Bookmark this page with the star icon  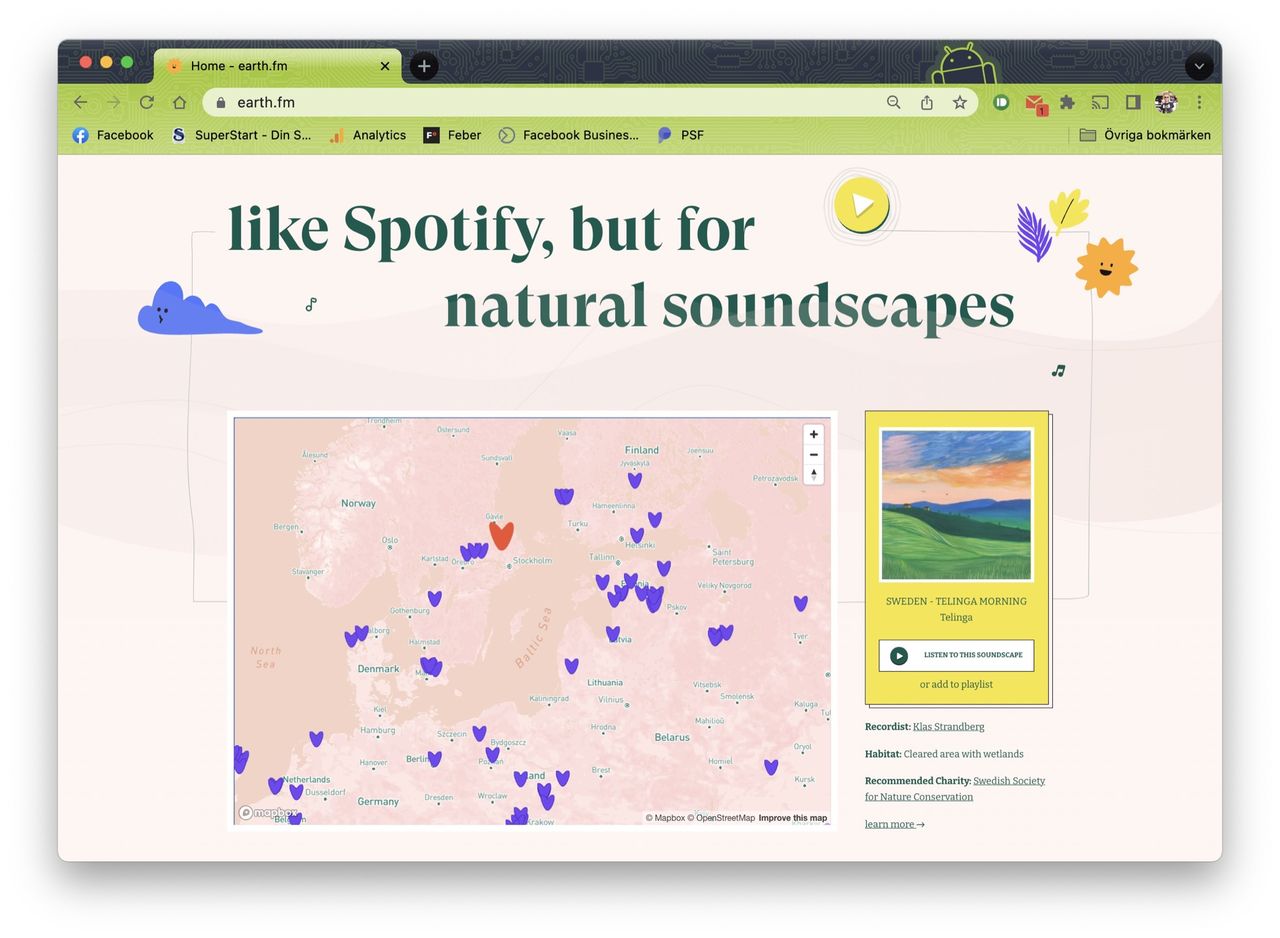(959, 102)
